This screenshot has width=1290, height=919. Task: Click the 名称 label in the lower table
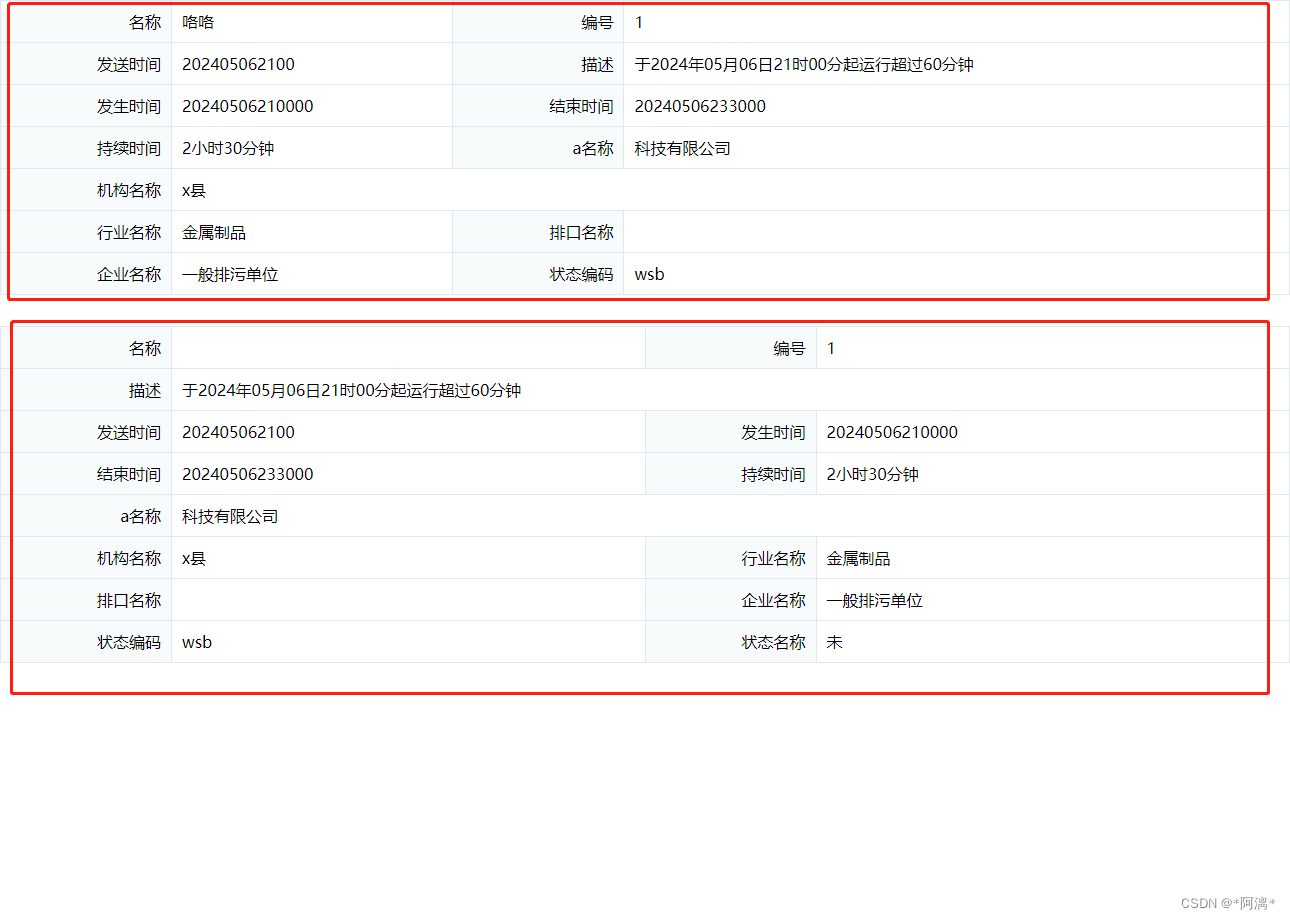pyautogui.click(x=145, y=348)
